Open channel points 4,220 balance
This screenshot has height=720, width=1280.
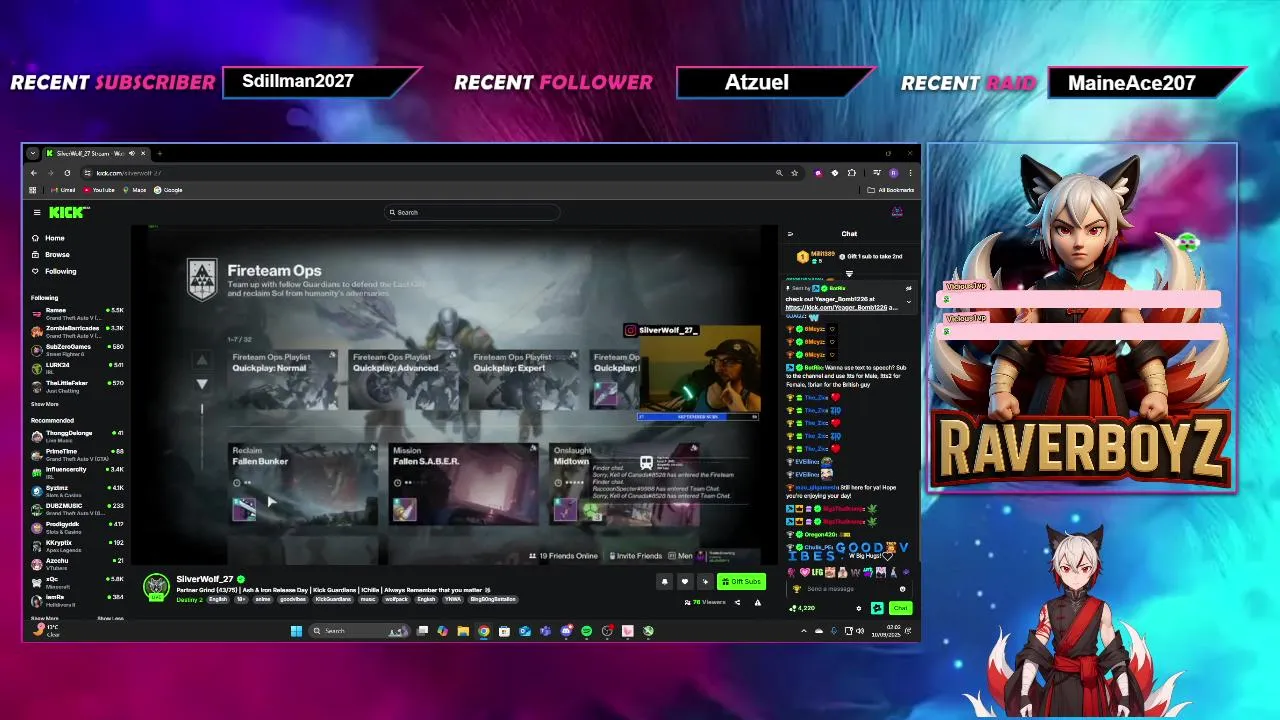pos(802,608)
